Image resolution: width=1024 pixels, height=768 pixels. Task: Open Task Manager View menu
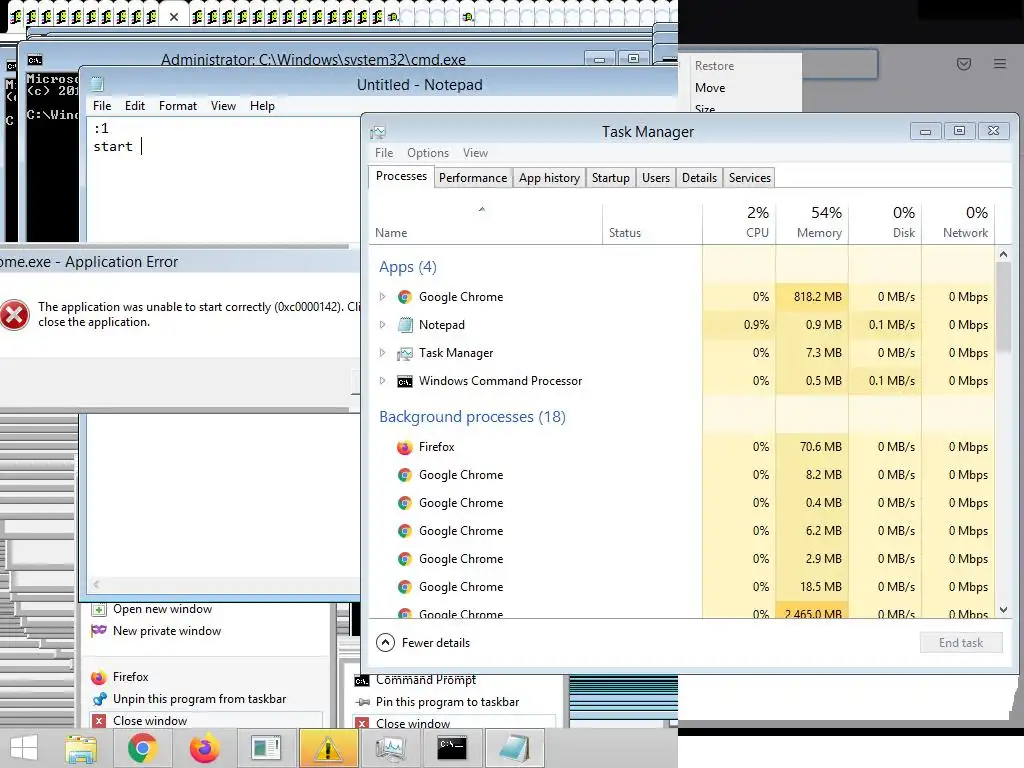point(475,153)
